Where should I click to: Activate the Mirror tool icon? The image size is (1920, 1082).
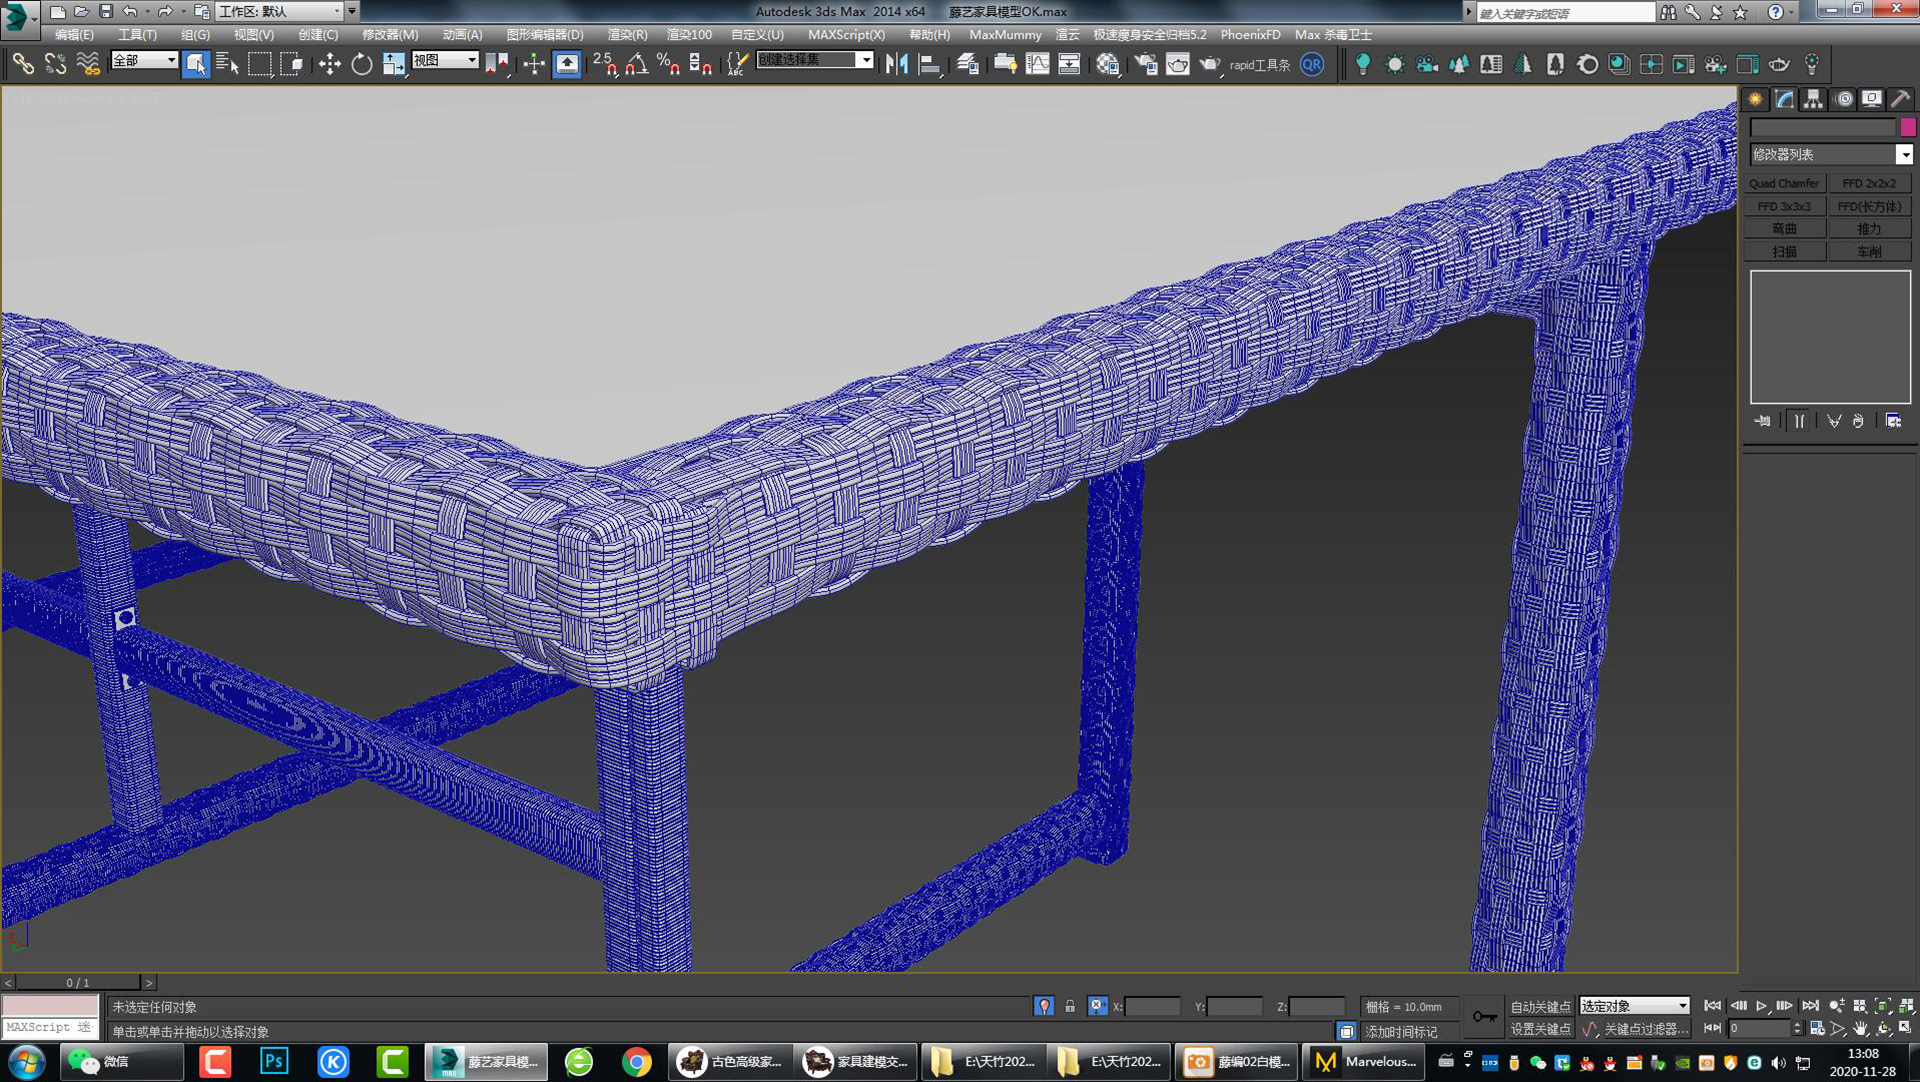pos(897,64)
